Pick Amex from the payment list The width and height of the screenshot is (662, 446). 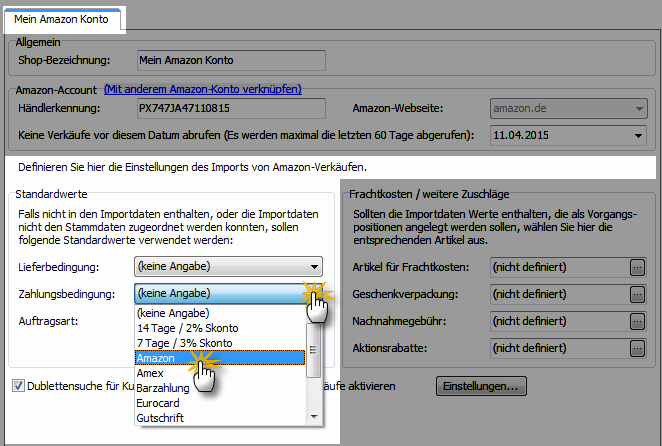pos(220,373)
